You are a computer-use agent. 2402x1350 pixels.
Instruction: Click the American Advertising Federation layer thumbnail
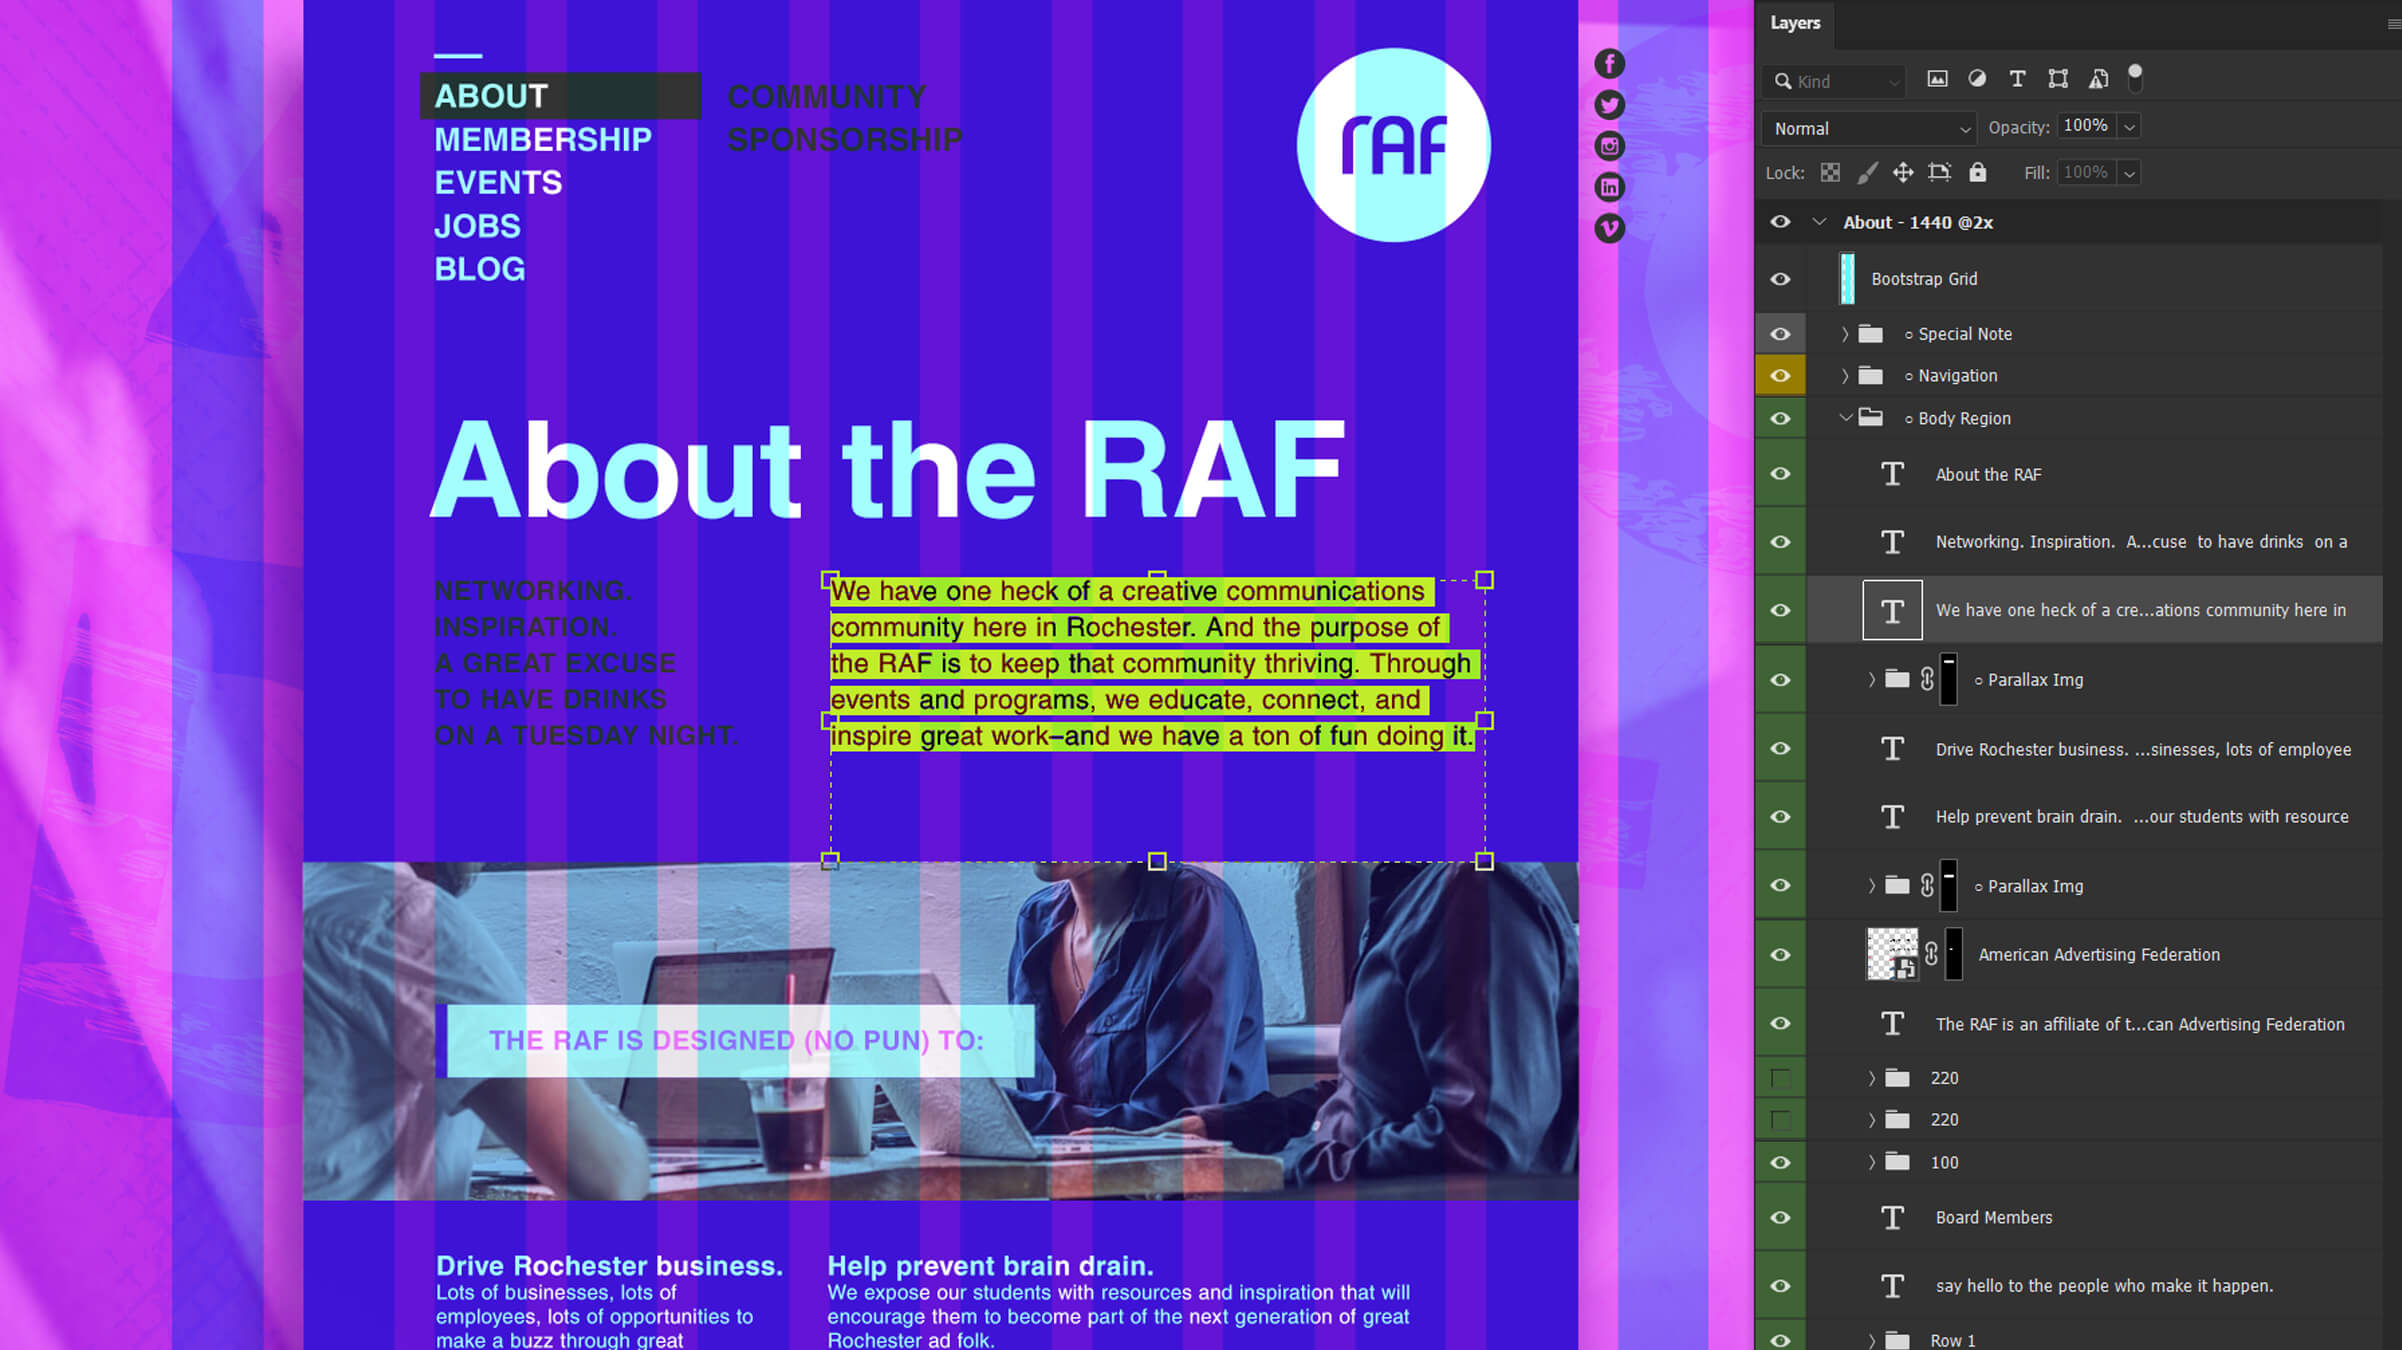click(x=1892, y=954)
